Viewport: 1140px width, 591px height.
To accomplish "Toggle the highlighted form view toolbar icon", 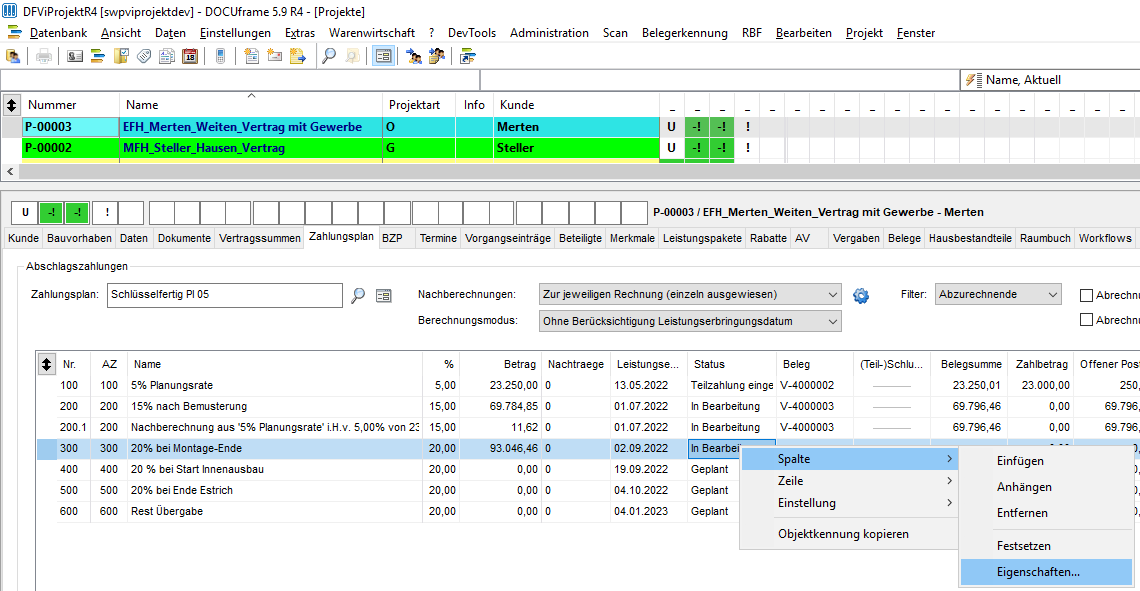I will [383, 56].
